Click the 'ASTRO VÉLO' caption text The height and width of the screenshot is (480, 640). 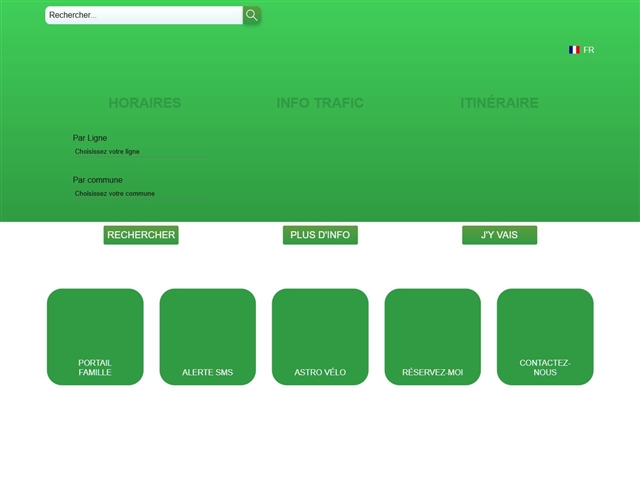click(x=320, y=373)
